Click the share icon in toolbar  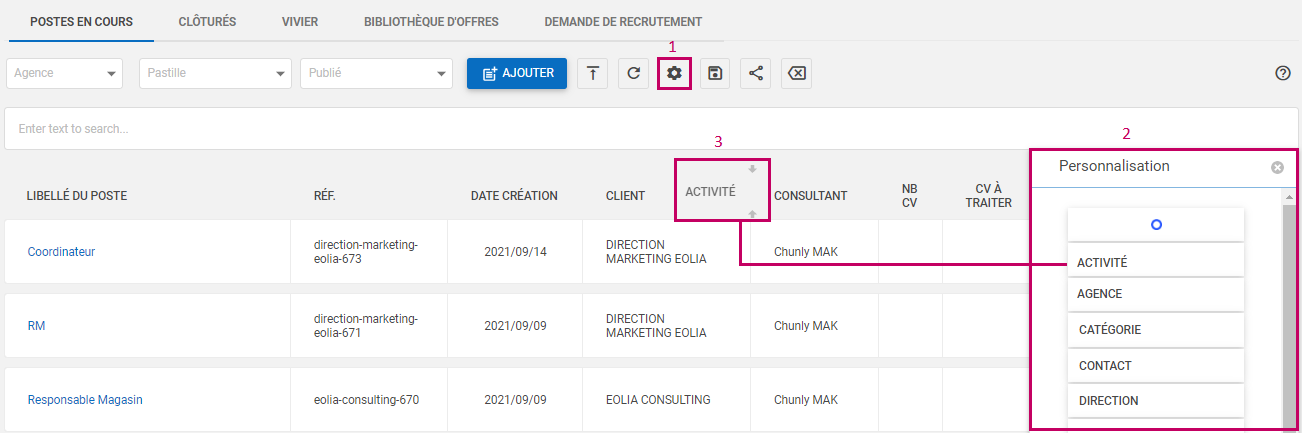[x=755, y=73]
